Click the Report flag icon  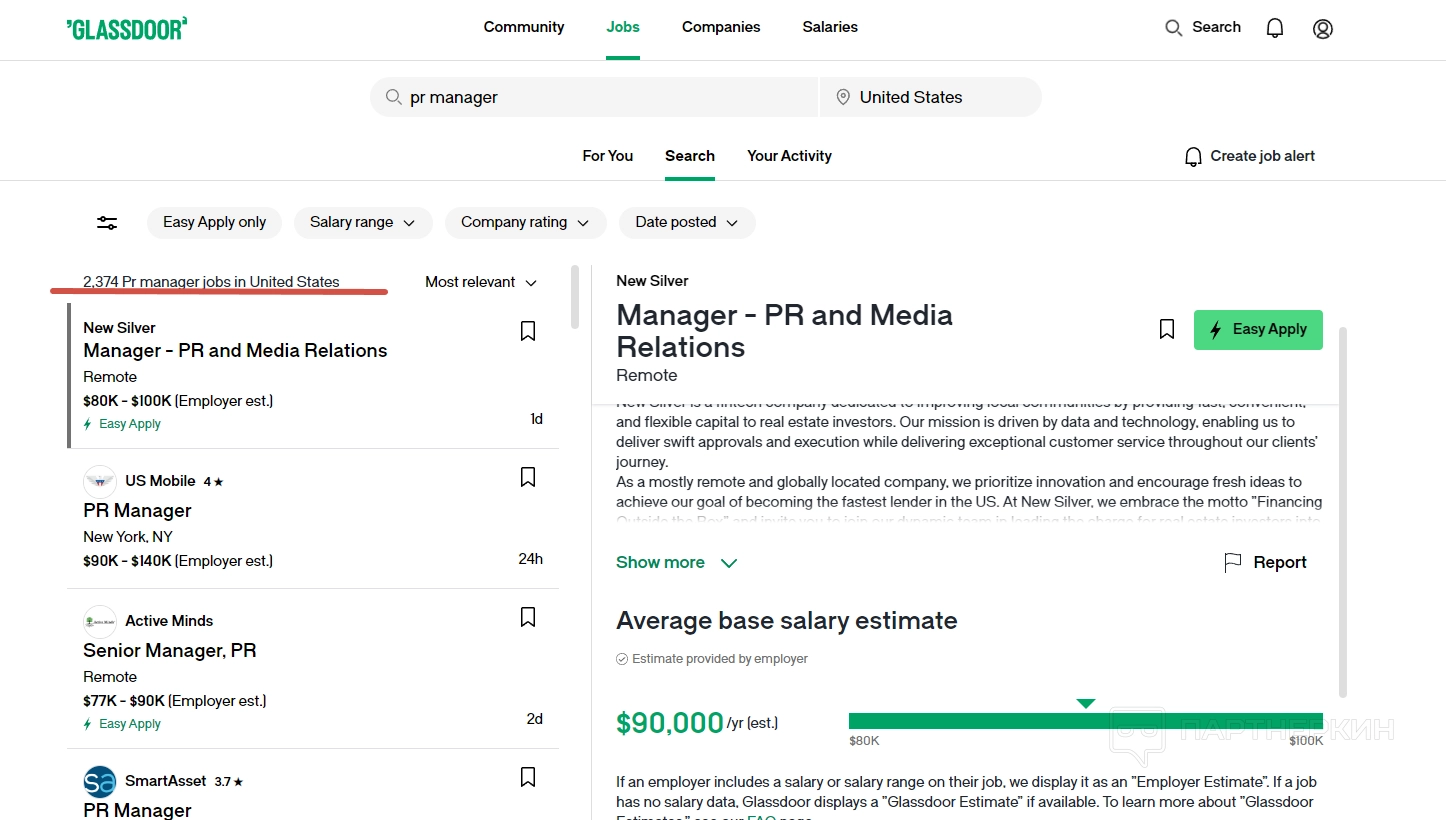(x=1233, y=562)
